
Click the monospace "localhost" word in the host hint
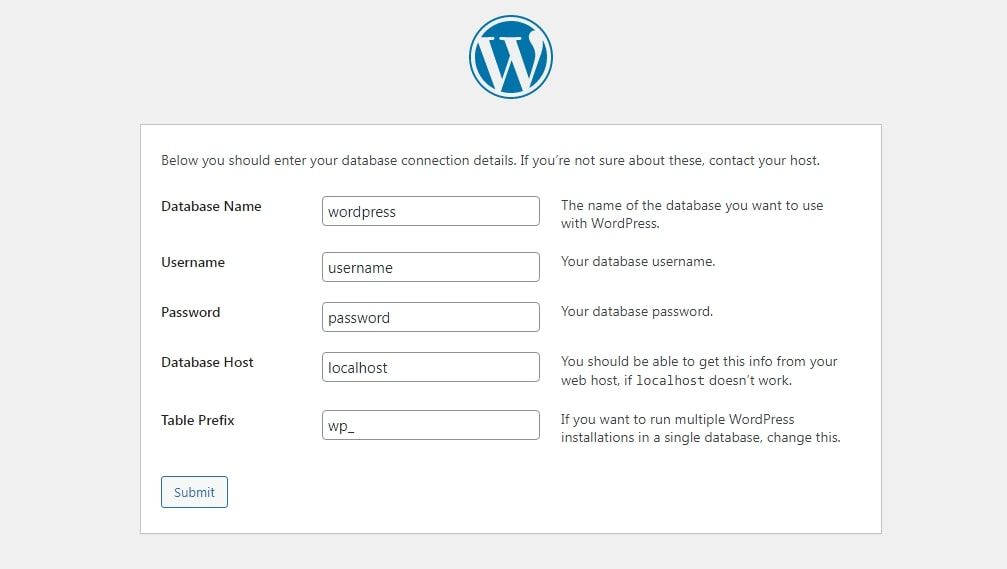coord(670,381)
